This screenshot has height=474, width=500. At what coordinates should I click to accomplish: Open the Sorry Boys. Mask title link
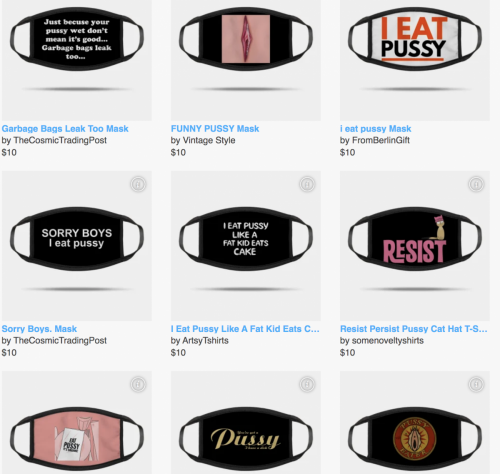[39, 329]
